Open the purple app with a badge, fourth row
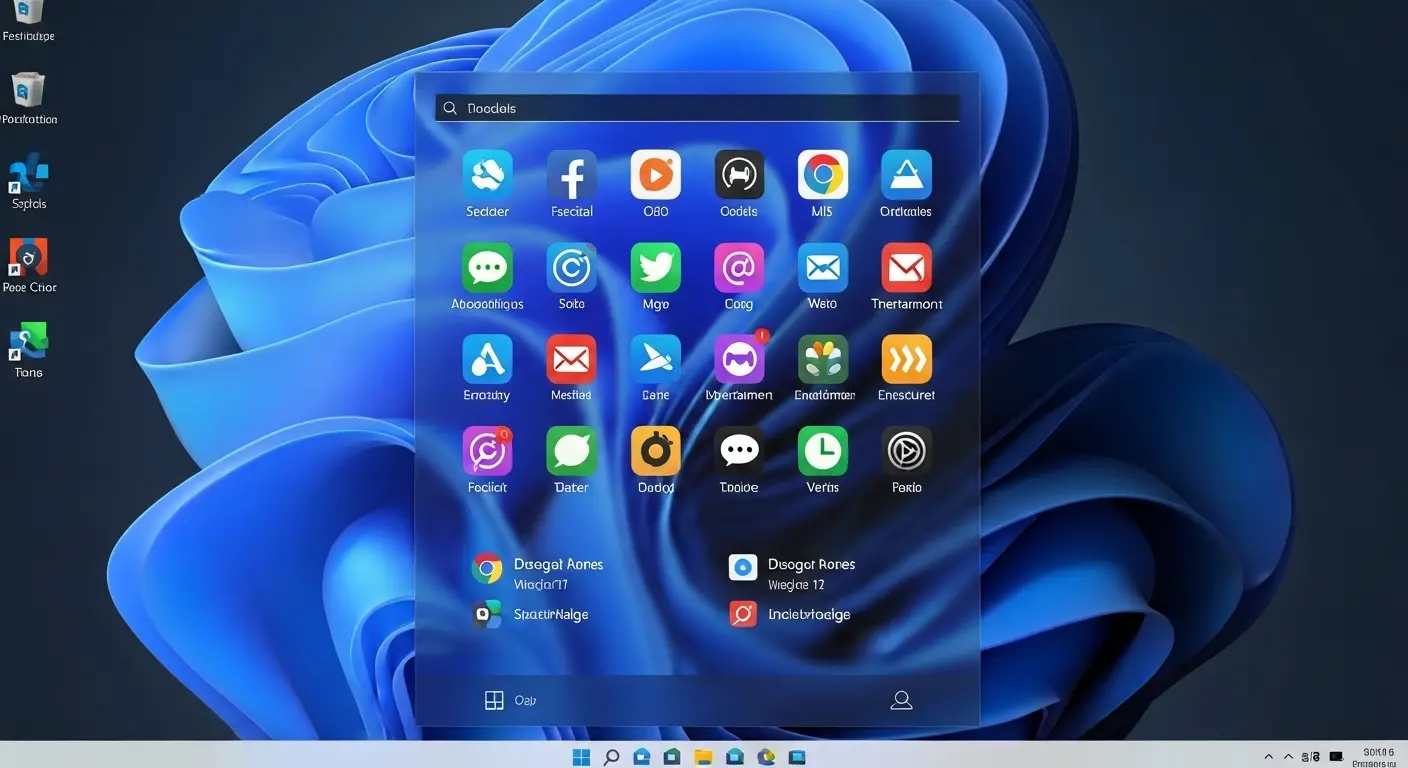The image size is (1408, 768). pos(487,451)
